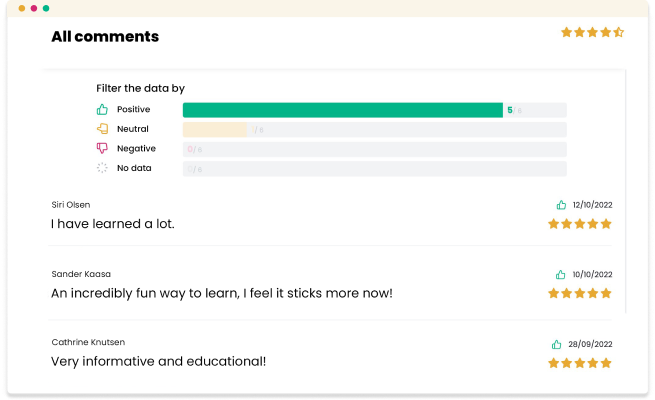The height and width of the screenshot is (400, 655).
Task: Select the No data filter label
Action: click(x=134, y=168)
